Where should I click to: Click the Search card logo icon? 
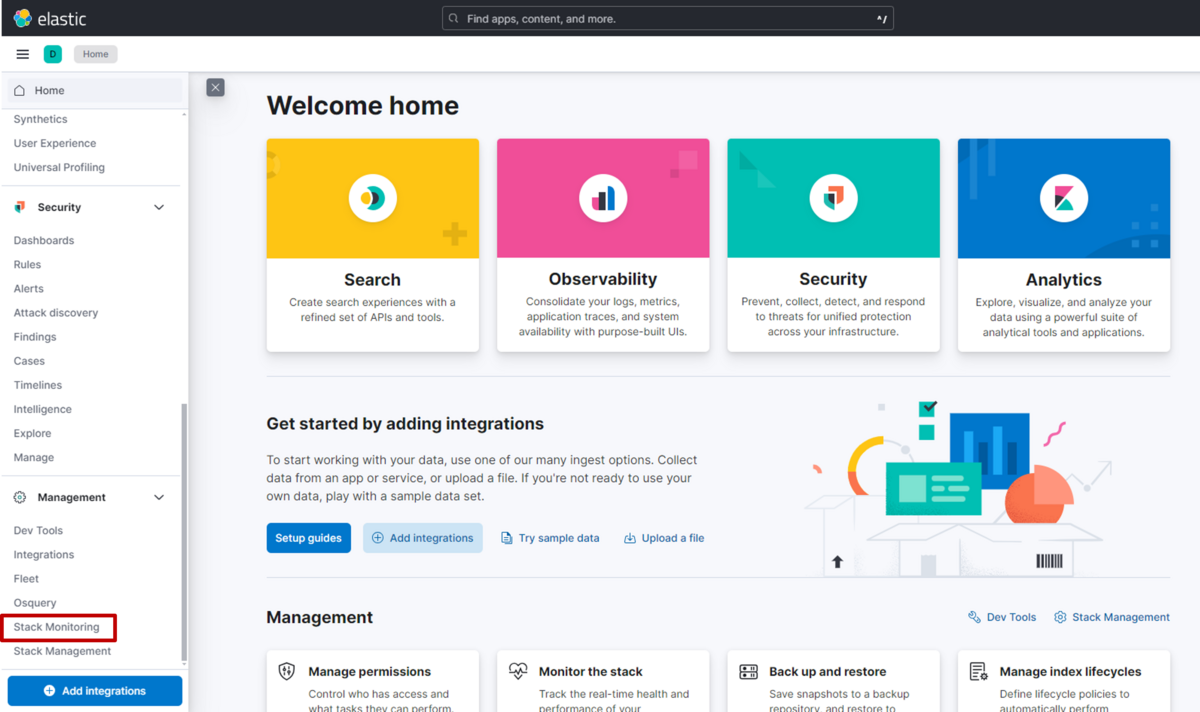coord(372,198)
